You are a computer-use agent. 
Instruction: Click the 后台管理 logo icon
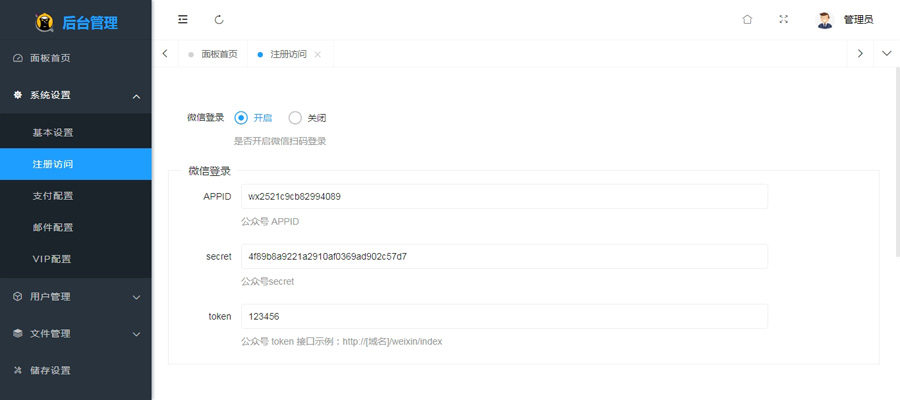point(45,22)
